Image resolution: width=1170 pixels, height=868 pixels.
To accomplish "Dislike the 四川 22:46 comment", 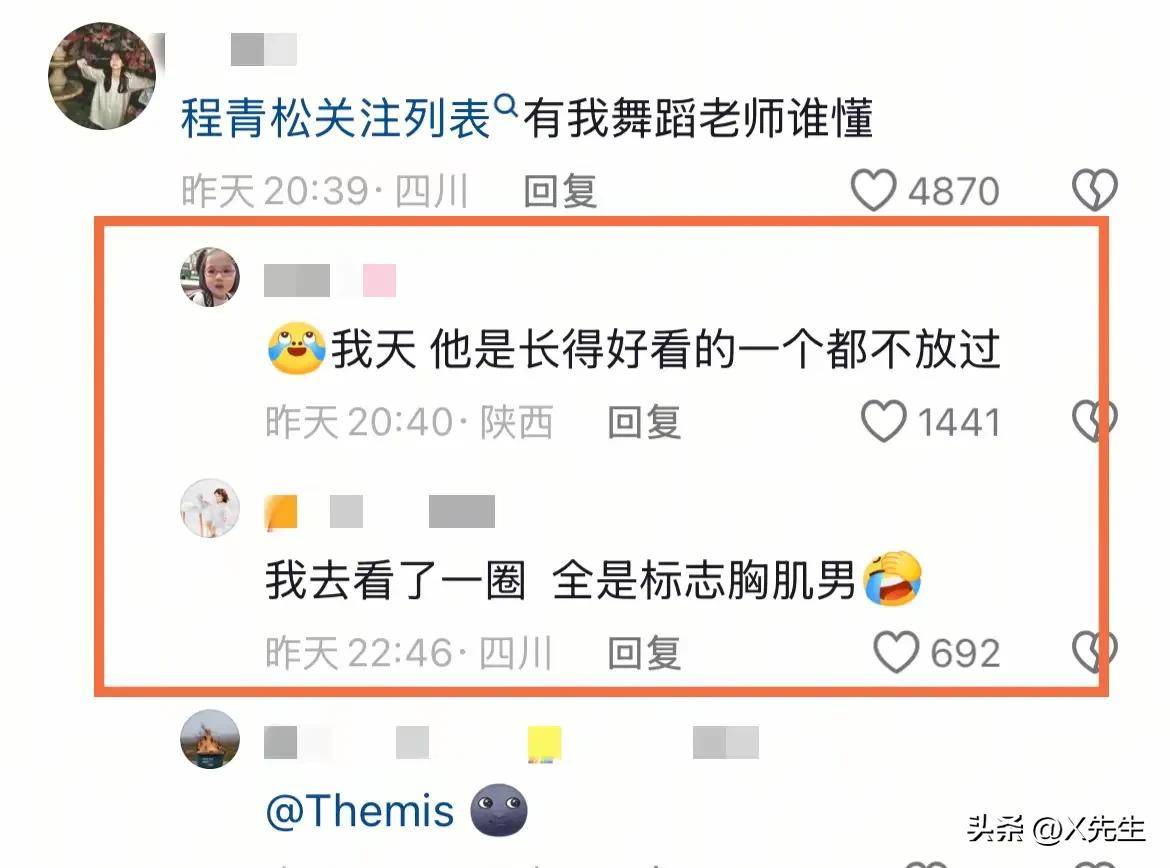I will tap(1094, 652).
